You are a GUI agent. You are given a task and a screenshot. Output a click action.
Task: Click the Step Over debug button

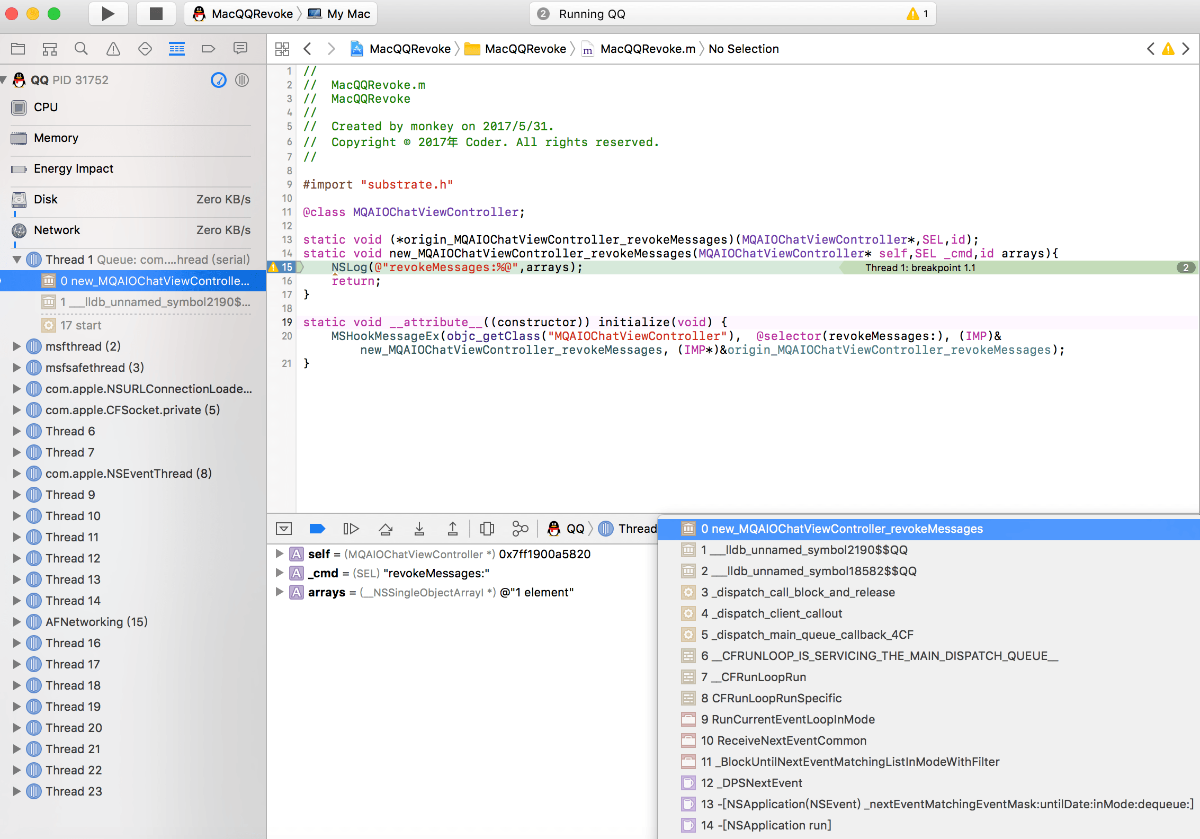[x=385, y=529]
